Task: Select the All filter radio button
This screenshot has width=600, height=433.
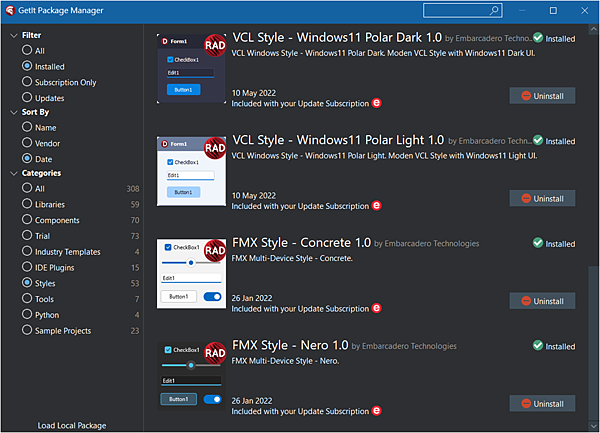Action: (27, 50)
